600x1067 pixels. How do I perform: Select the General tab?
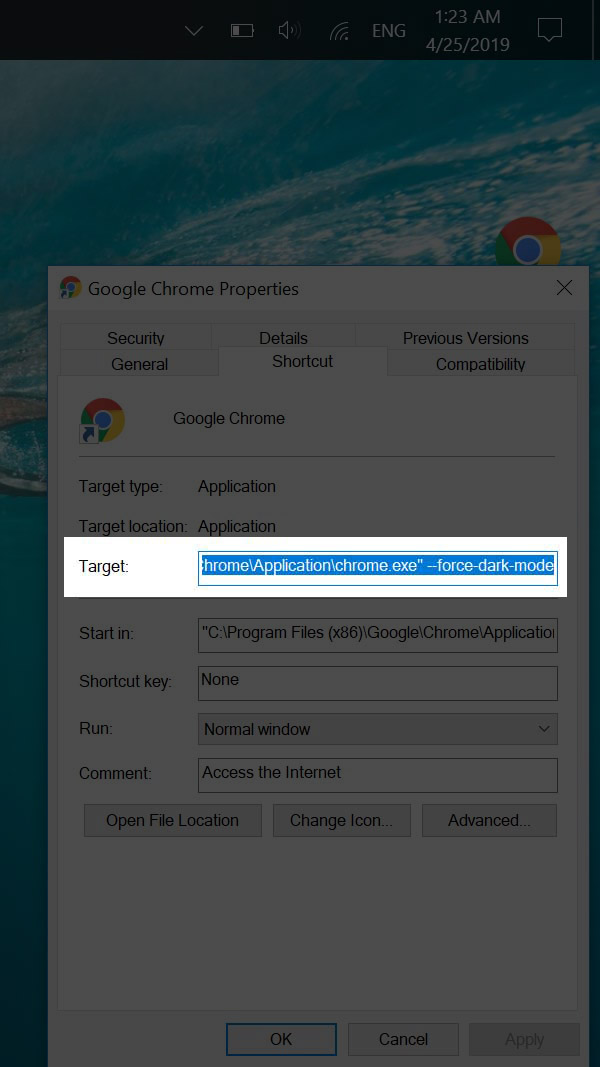139,363
